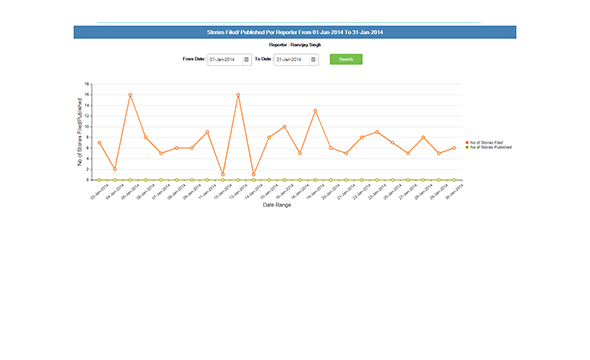Click the Reporter name text below the header

[295, 45]
